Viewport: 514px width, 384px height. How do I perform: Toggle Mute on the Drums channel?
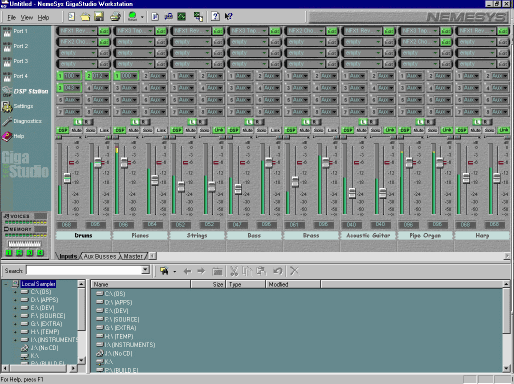click(x=77, y=130)
